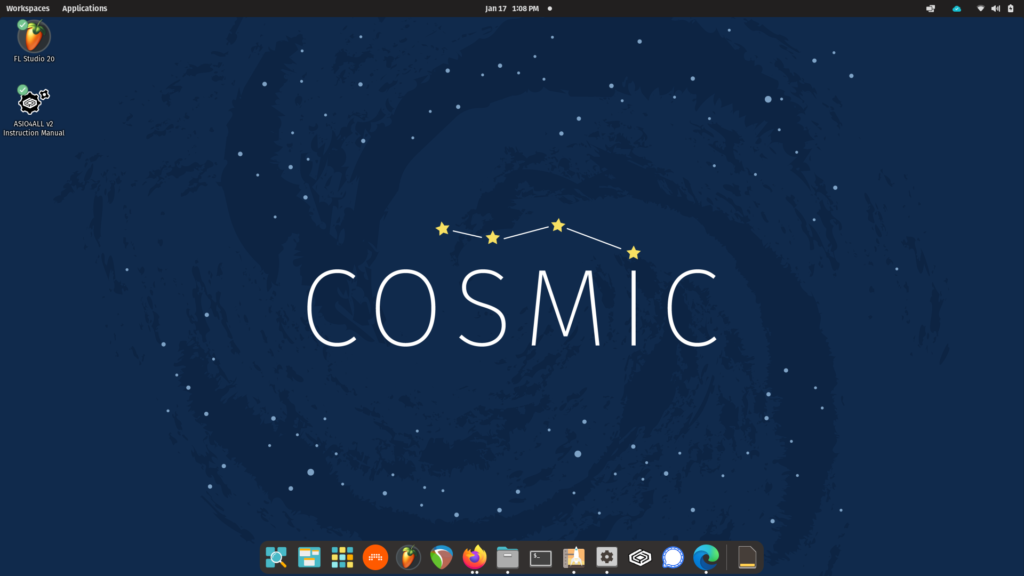Open the Settings gear icon in dock
The width and height of the screenshot is (1024, 576).
pyautogui.click(x=607, y=557)
